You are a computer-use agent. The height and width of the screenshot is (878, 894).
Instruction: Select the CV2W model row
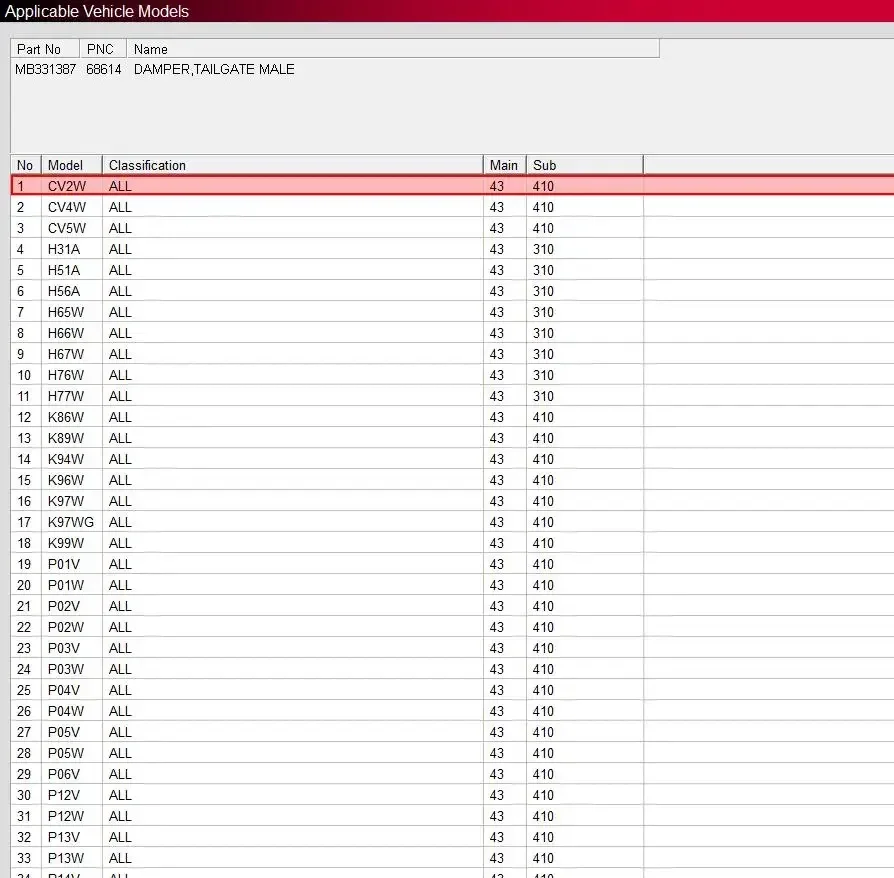453,186
